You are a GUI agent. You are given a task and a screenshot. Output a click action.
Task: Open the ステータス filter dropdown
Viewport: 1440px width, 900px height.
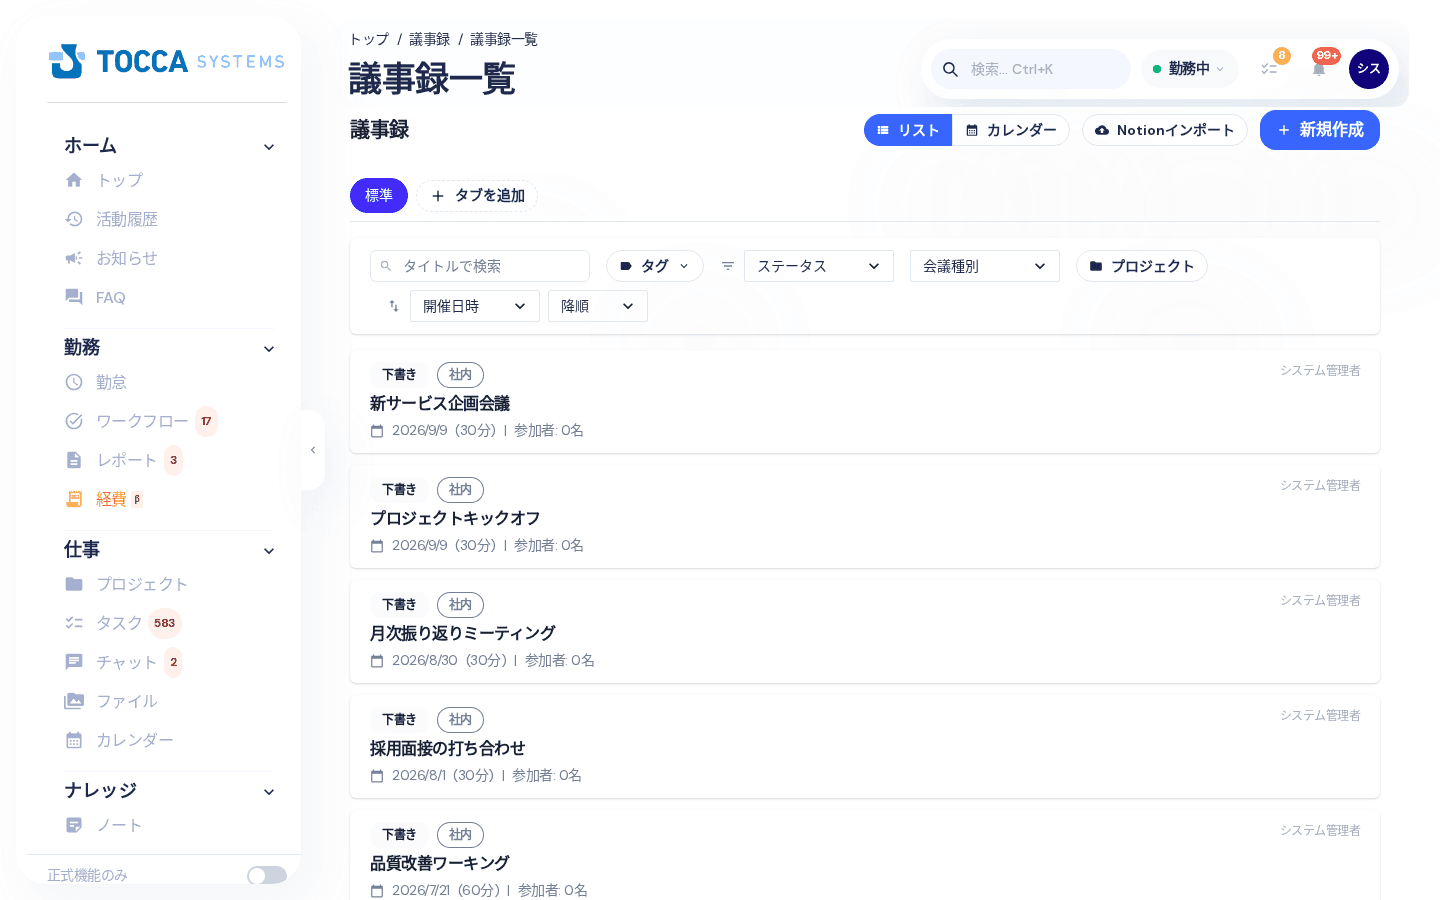pos(819,266)
